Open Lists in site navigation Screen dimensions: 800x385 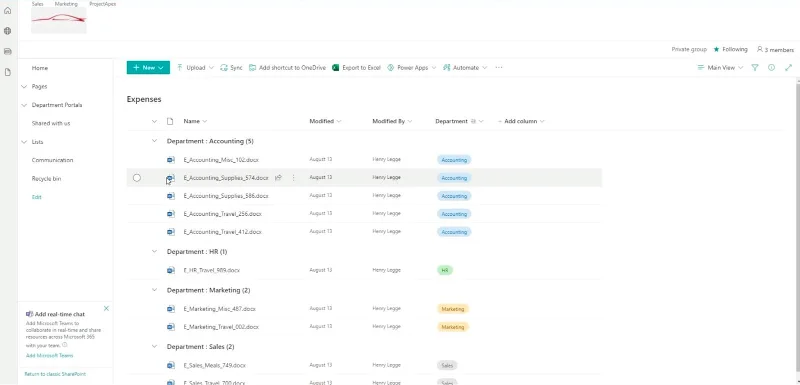pyautogui.click(x=37, y=142)
